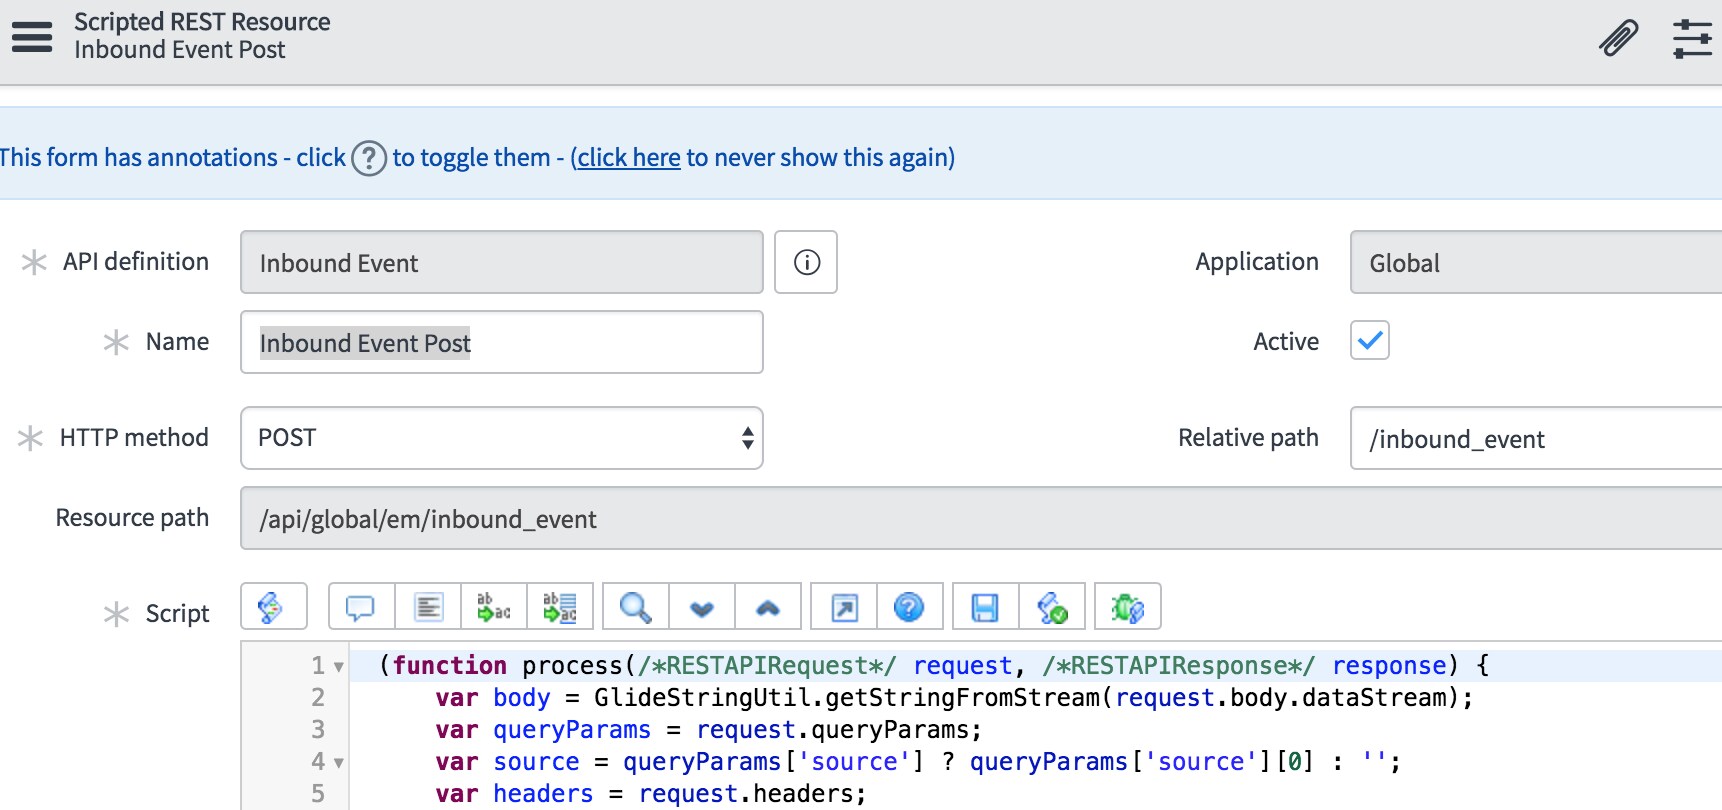Click the Scripted REST Resource title text
Viewport: 1722px width, 810px height.
(202, 22)
